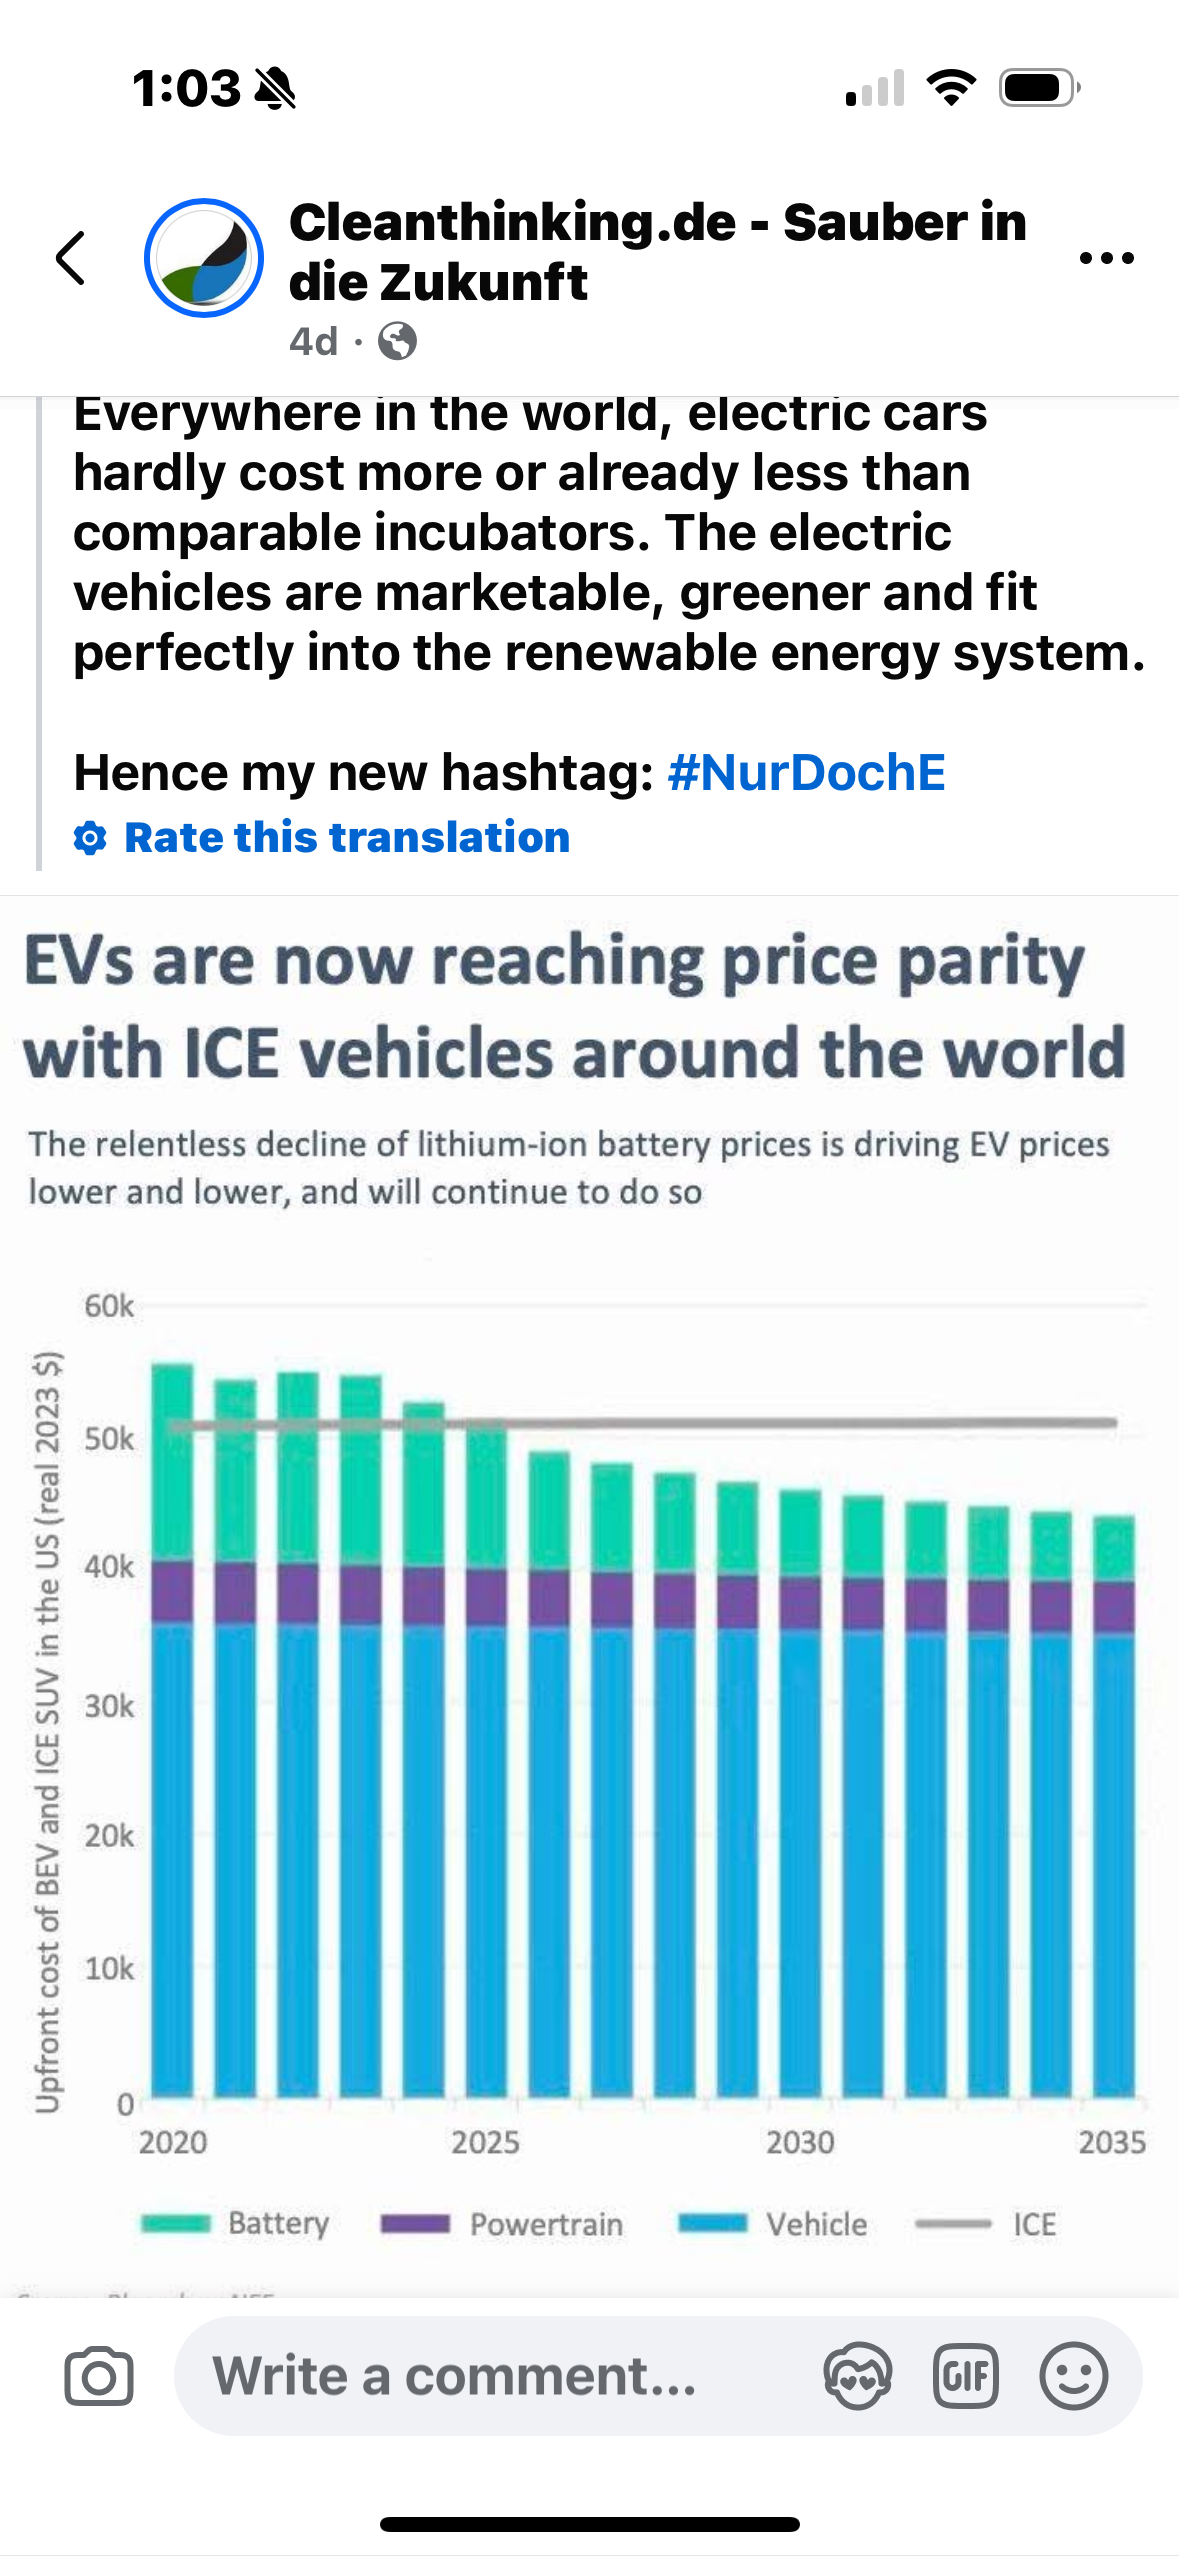Tap the green Battery legend swatch

click(x=176, y=2224)
